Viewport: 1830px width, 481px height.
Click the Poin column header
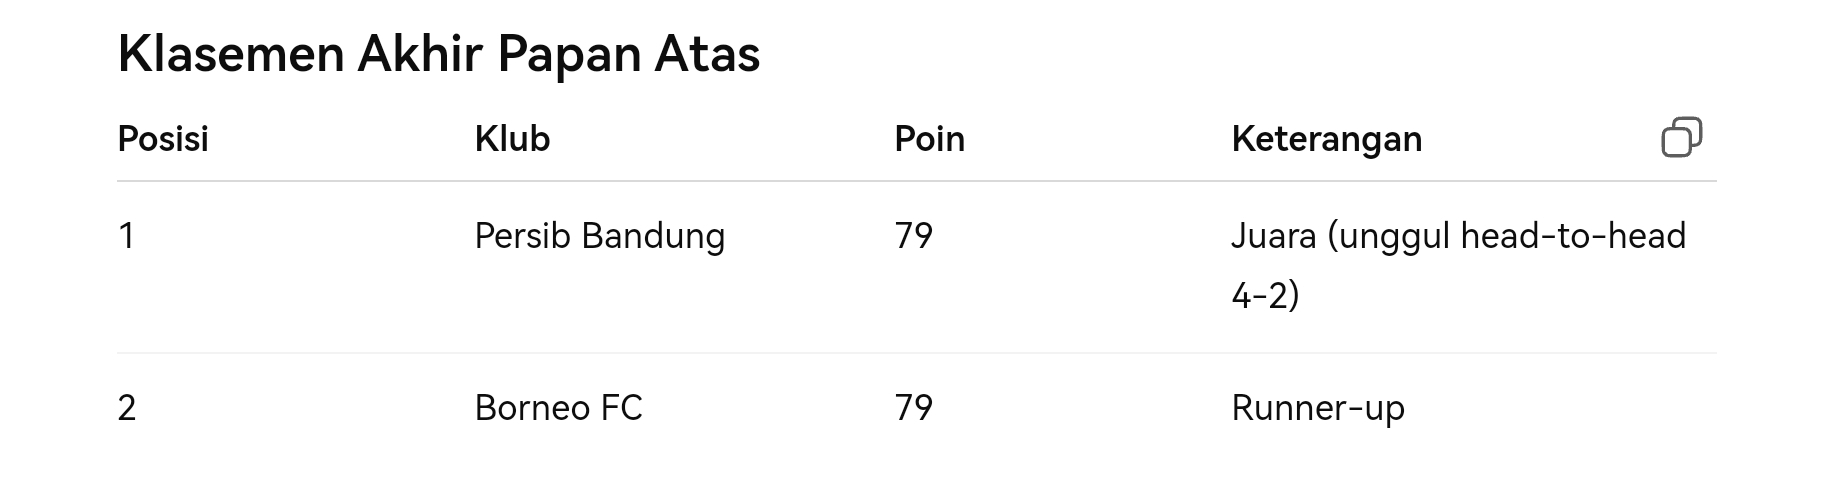(929, 139)
